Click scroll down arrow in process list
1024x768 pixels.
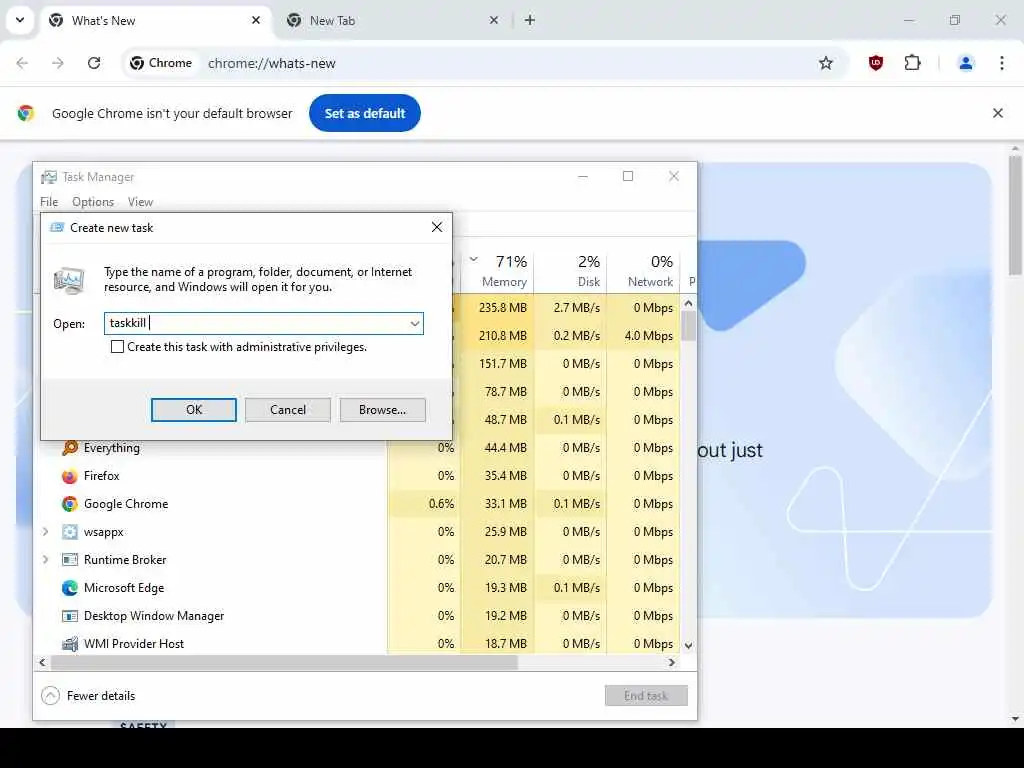688,645
